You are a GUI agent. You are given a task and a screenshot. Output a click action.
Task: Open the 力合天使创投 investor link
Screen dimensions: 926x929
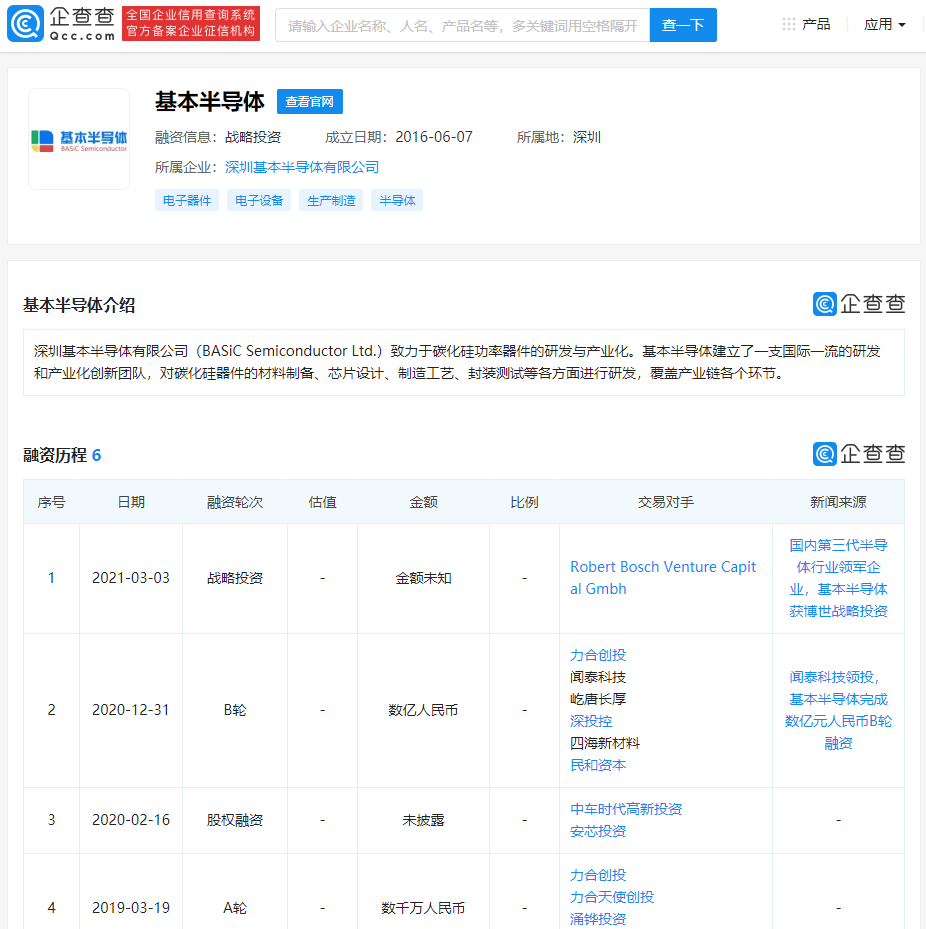pyautogui.click(x=612, y=897)
